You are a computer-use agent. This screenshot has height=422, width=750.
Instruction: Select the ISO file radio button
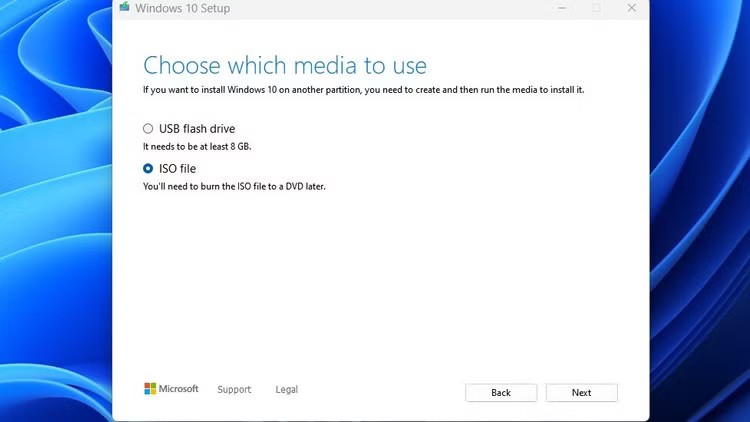point(148,169)
